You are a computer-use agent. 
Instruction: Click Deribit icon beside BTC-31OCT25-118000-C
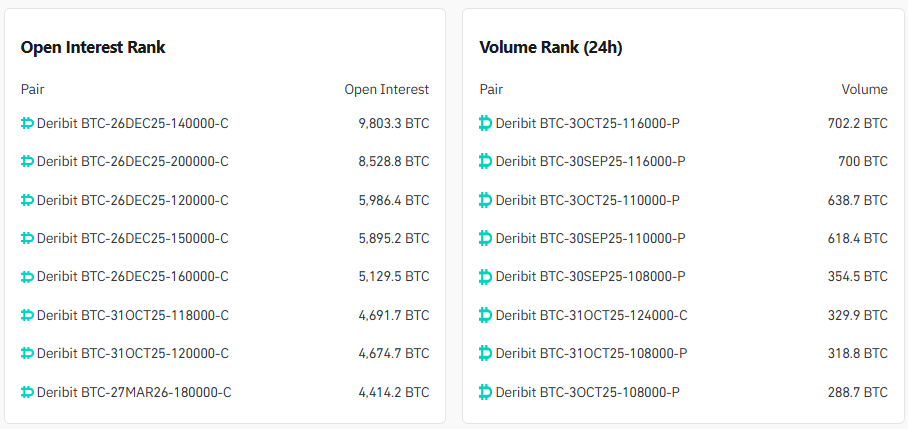(27, 316)
